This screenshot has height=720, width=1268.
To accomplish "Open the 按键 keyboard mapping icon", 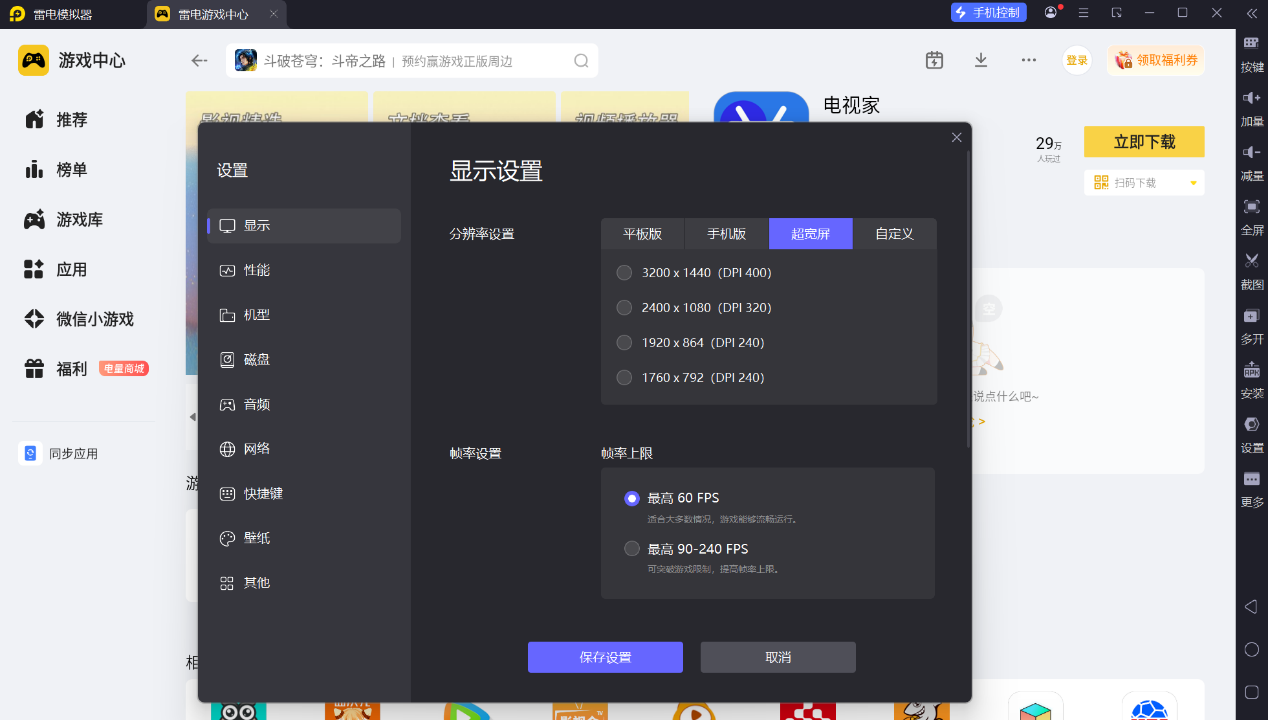I will [x=1251, y=44].
